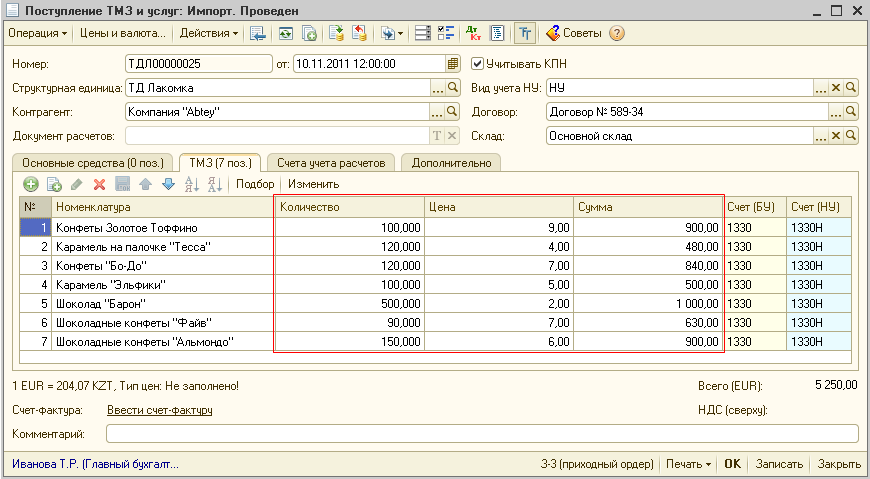Open the Печать dropdown in bottom bar
Image resolution: width=870 pixels, height=479 pixels.
coord(687,464)
